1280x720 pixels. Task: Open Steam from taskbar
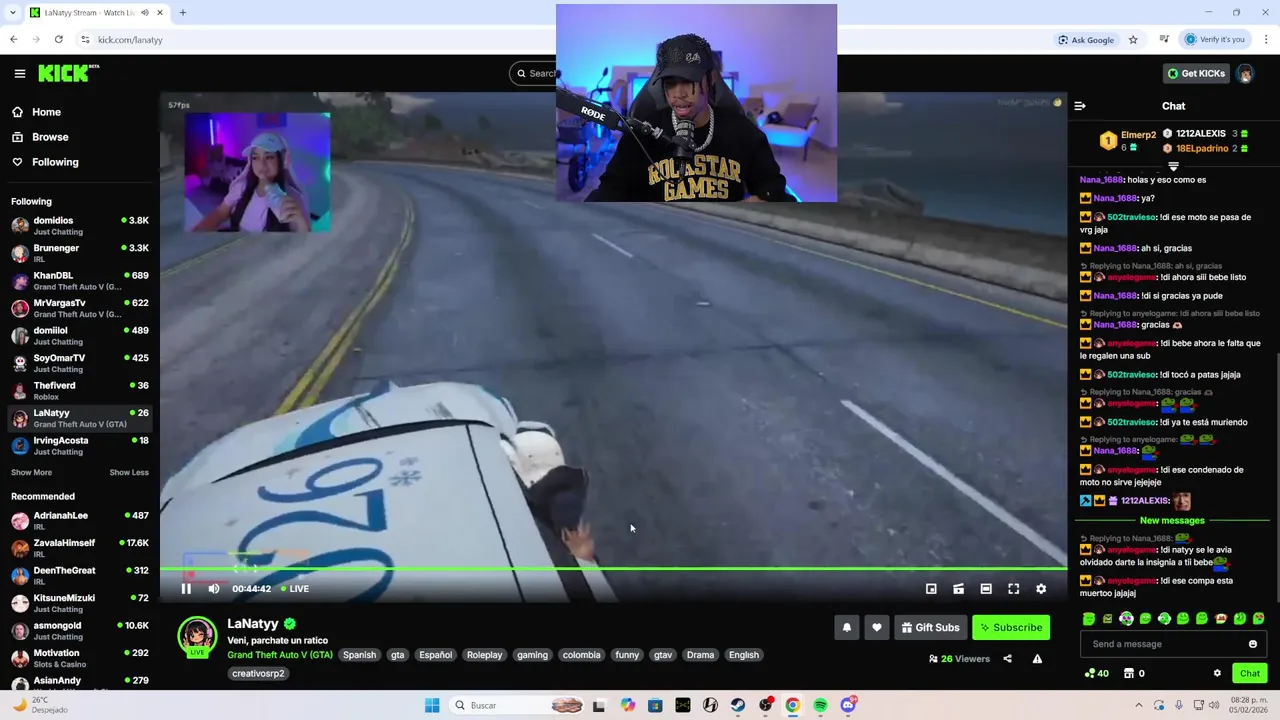click(x=738, y=705)
